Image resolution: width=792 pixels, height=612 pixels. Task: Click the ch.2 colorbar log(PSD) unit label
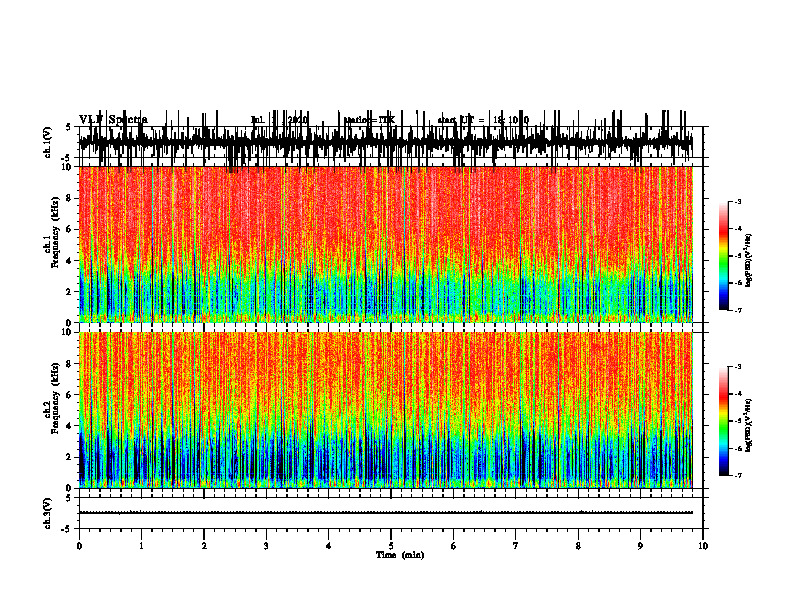coord(749,425)
